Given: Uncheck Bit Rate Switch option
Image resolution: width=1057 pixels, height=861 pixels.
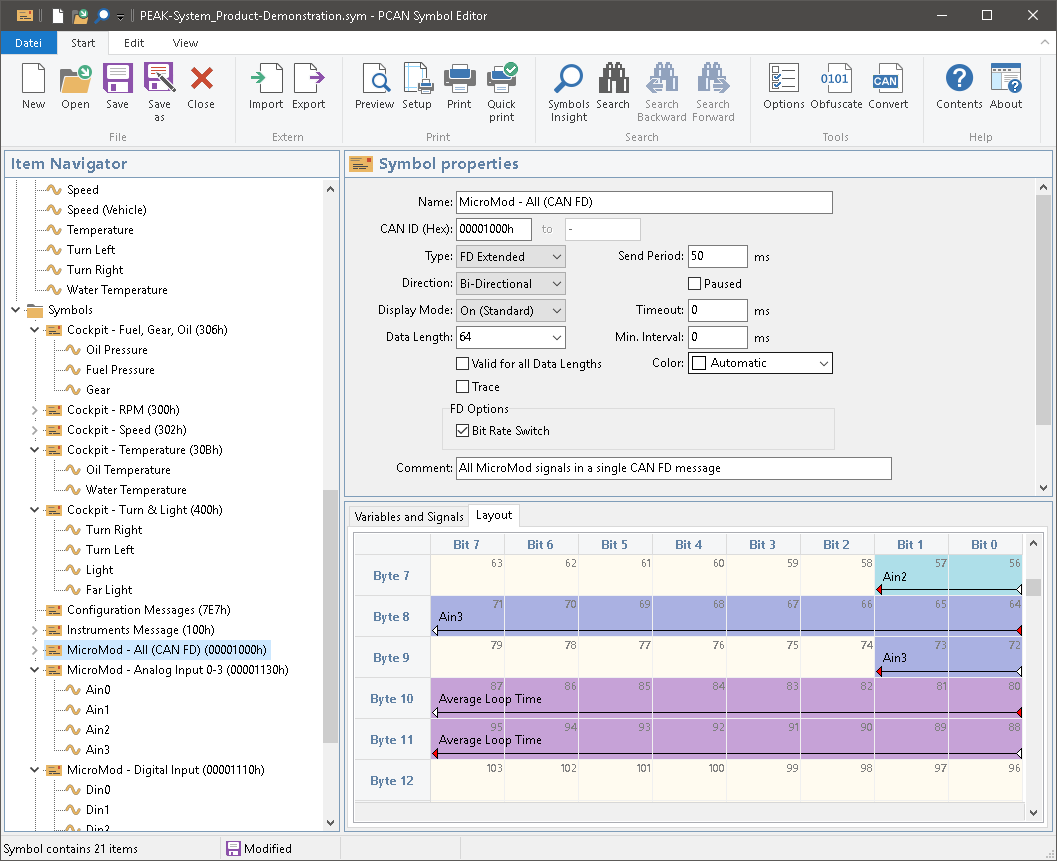Looking at the screenshot, I should (x=462, y=431).
